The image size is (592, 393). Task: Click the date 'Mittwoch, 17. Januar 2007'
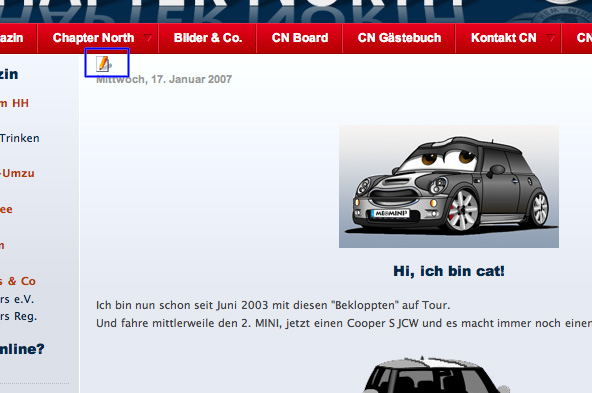point(164,79)
